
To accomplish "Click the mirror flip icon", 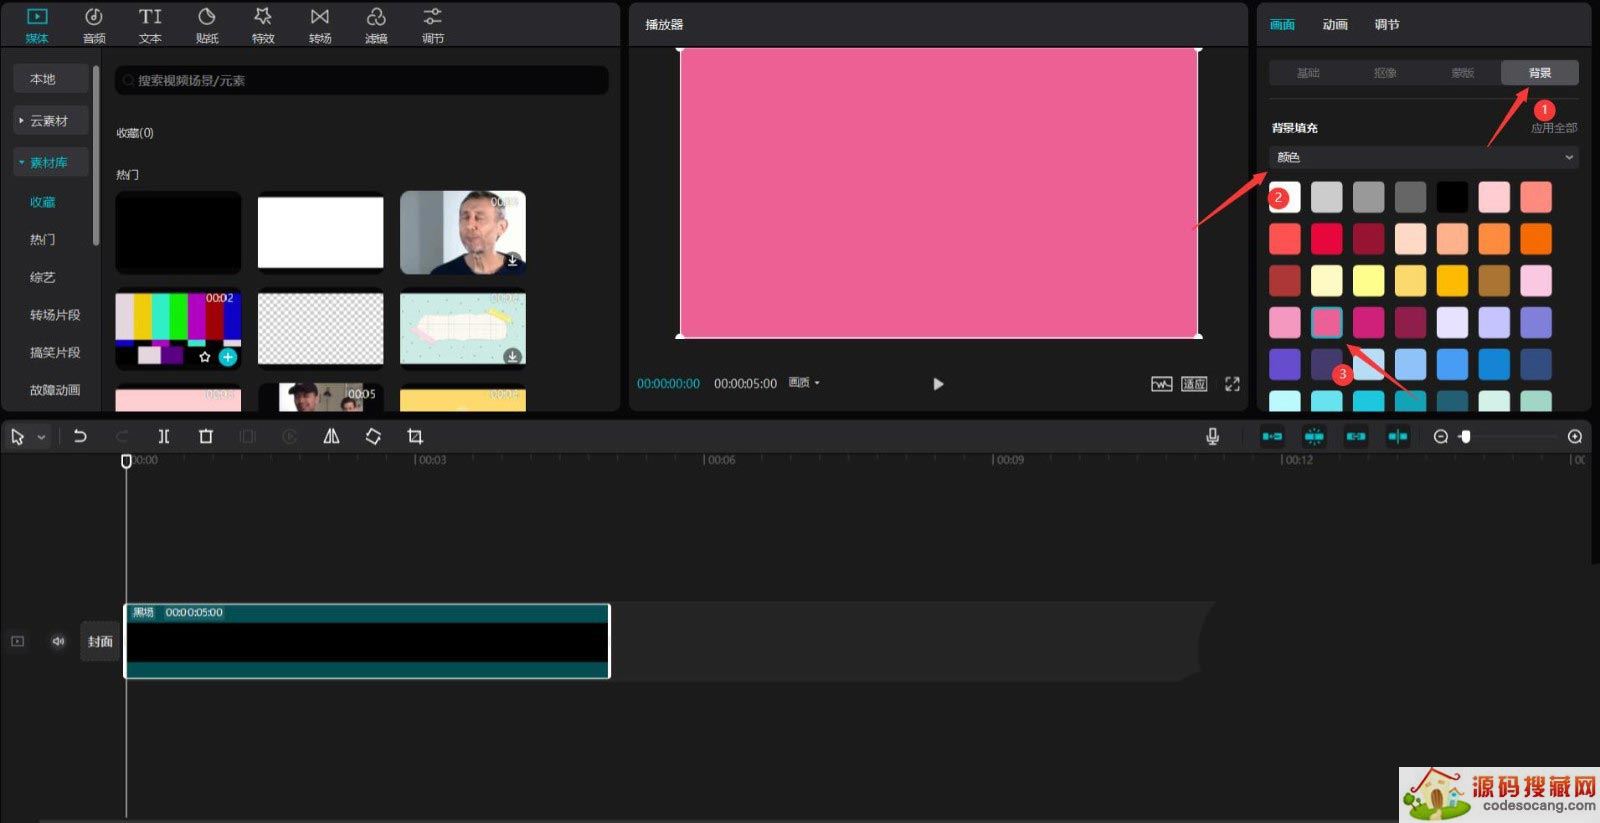I will pos(331,437).
